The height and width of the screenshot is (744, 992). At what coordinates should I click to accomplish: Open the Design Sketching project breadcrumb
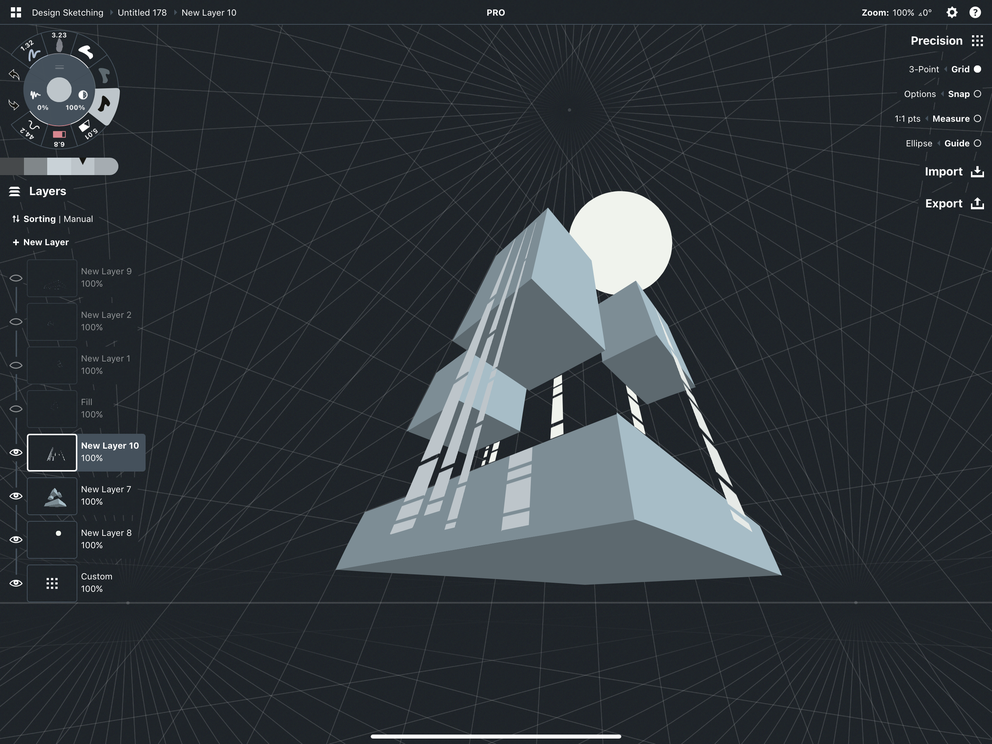pyautogui.click(x=66, y=12)
